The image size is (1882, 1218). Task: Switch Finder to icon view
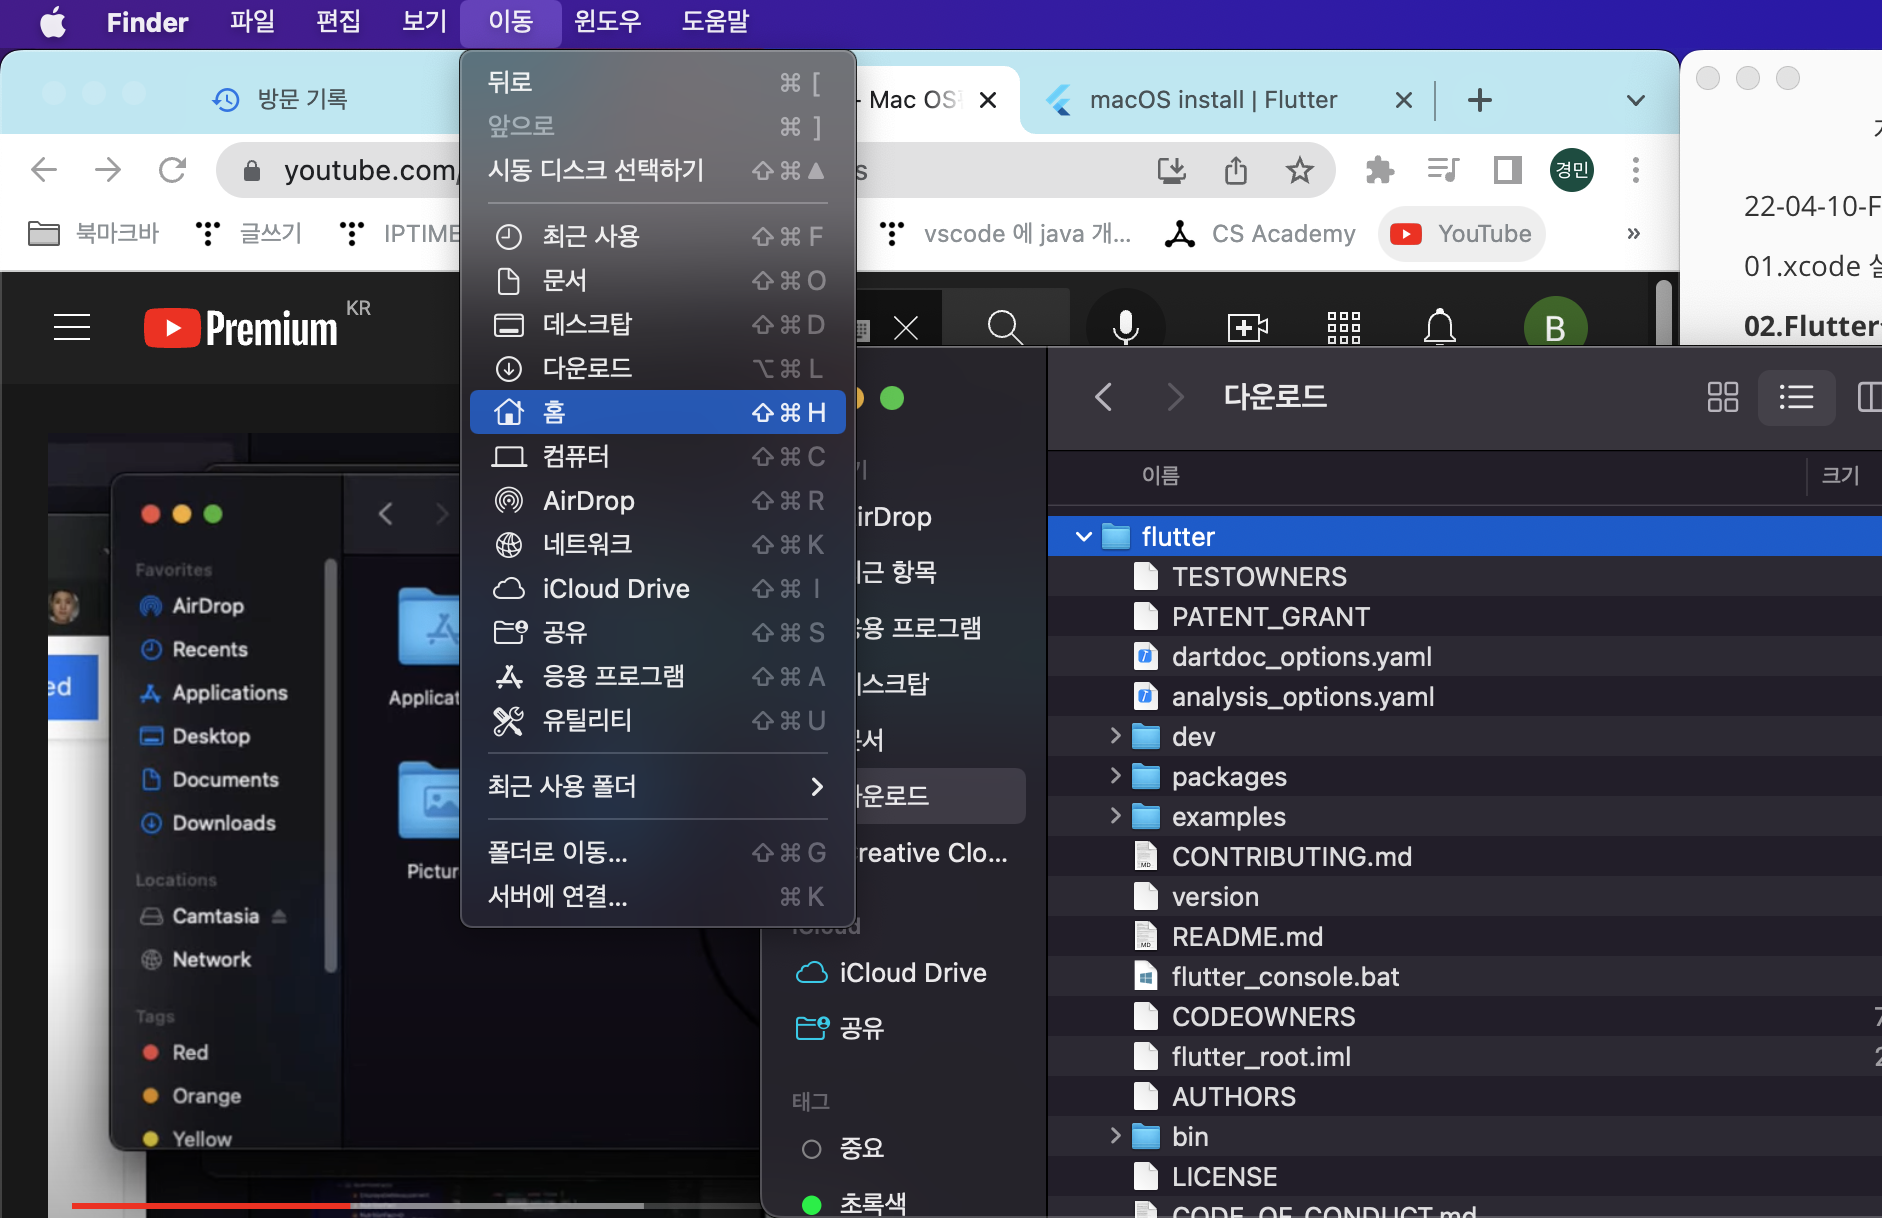pos(1723,397)
